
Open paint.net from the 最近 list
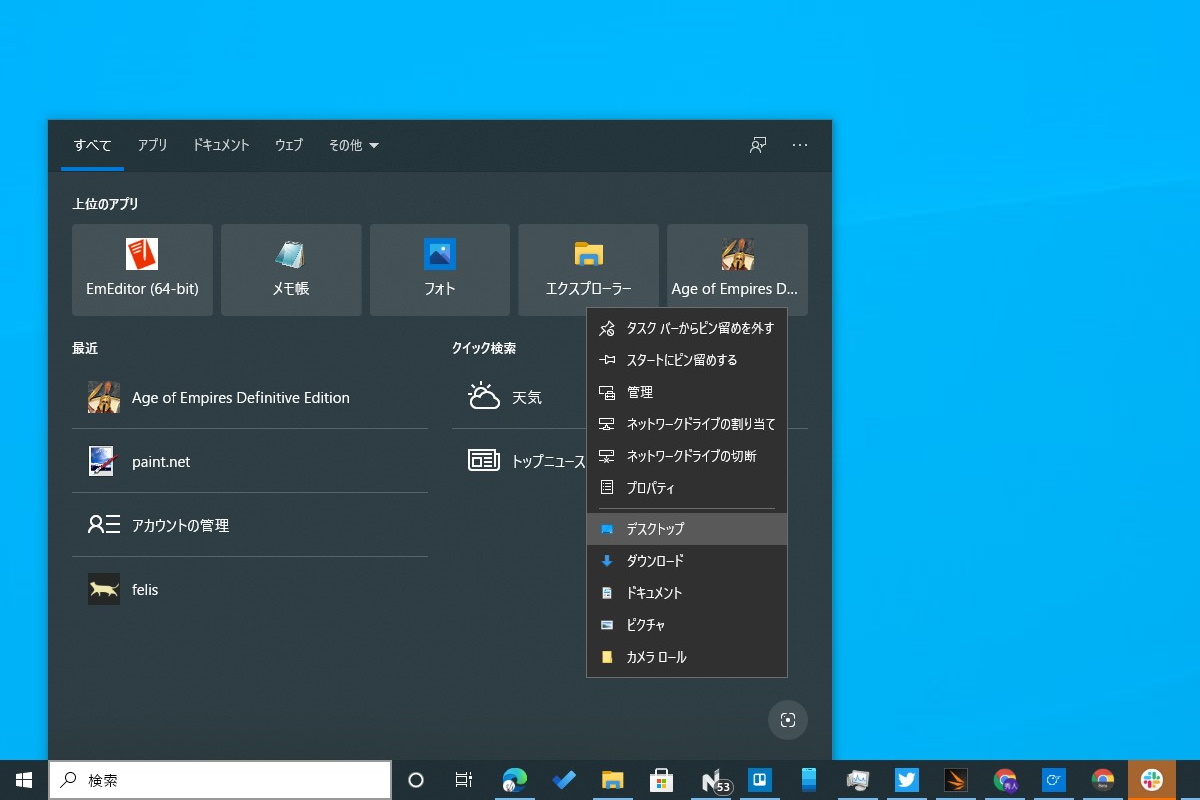pos(161,461)
